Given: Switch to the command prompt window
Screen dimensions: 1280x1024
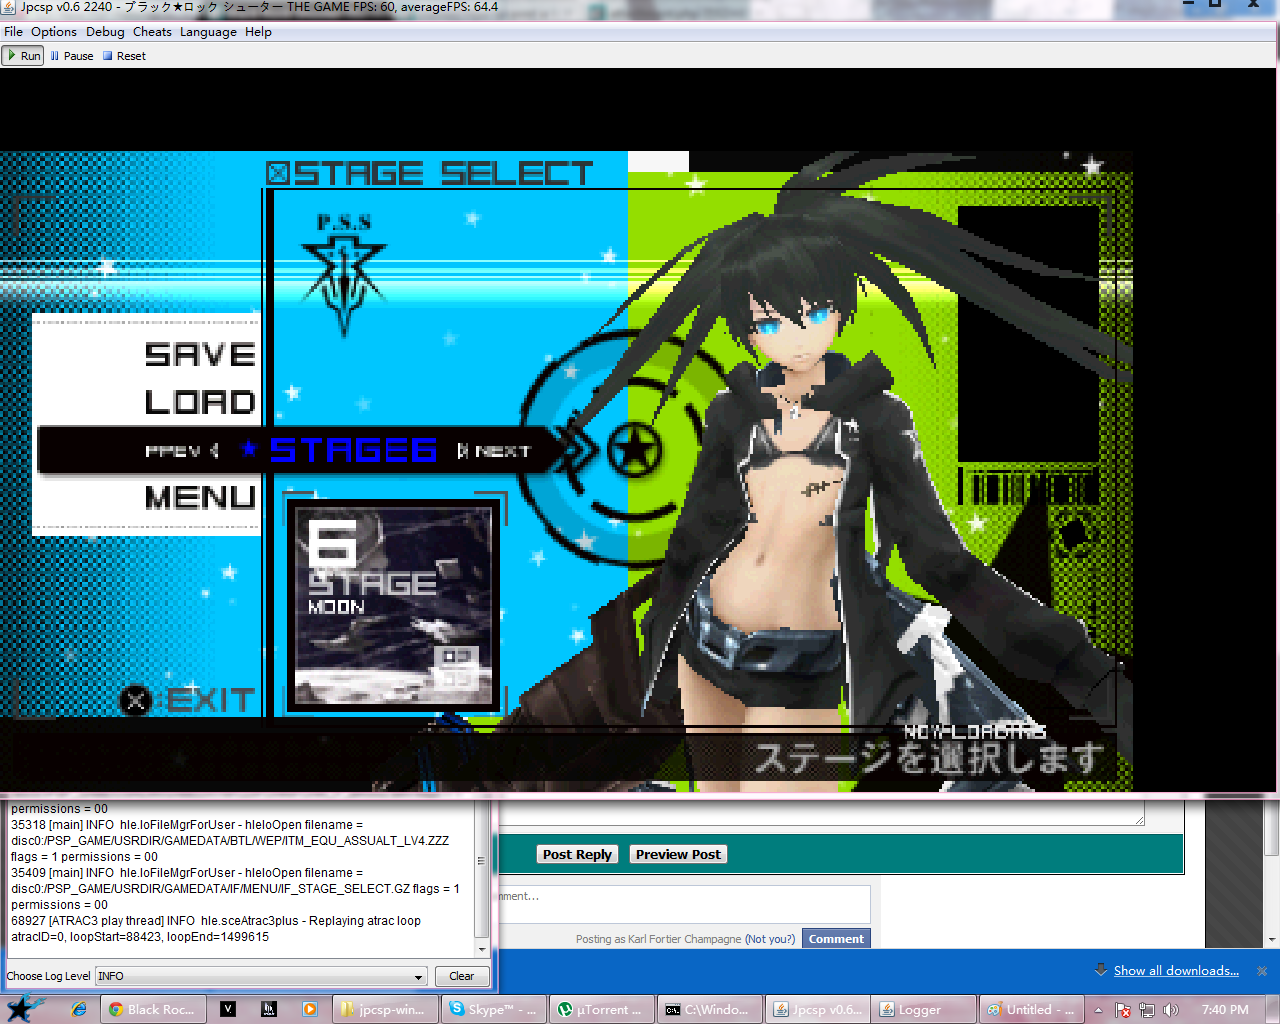Looking at the screenshot, I should click(710, 1009).
